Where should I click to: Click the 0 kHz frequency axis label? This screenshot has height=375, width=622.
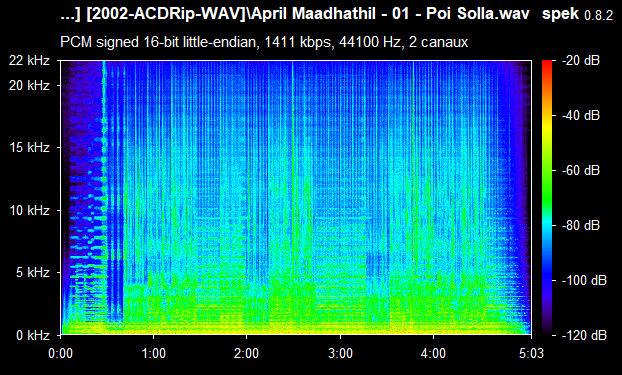pos(33,335)
